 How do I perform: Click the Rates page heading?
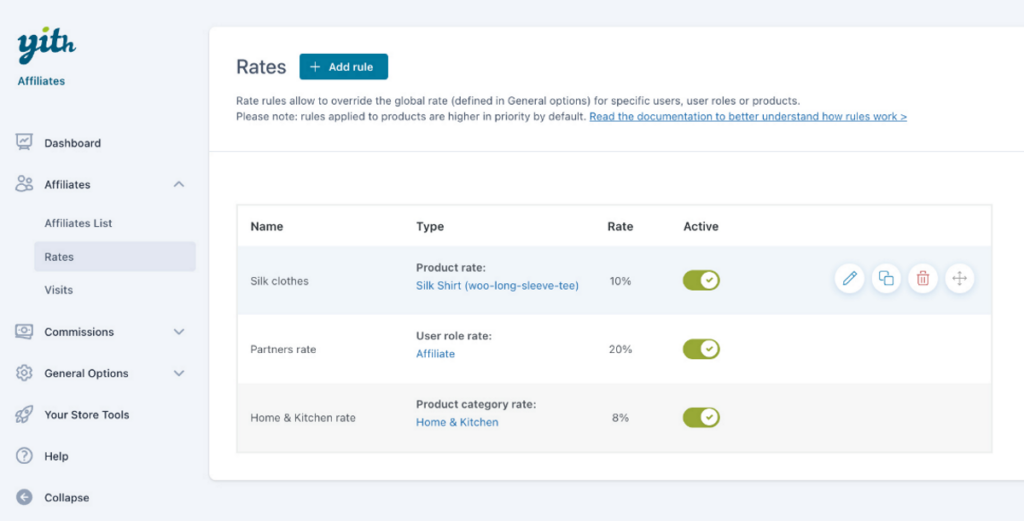(x=261, y=67)
